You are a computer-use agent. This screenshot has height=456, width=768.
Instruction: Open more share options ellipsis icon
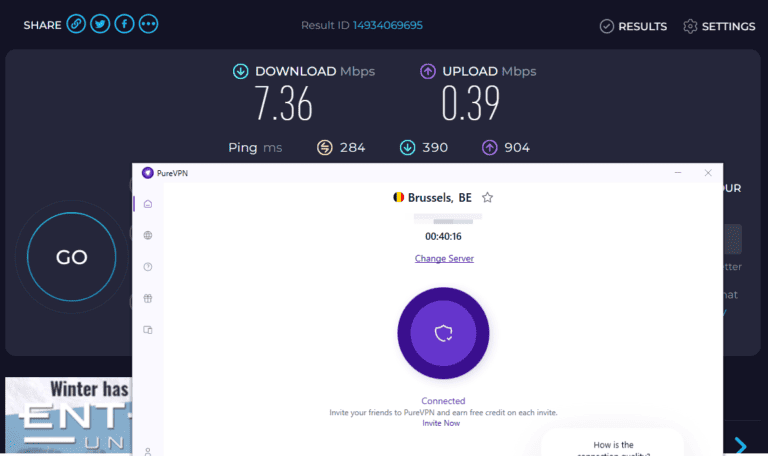[148, 24]
